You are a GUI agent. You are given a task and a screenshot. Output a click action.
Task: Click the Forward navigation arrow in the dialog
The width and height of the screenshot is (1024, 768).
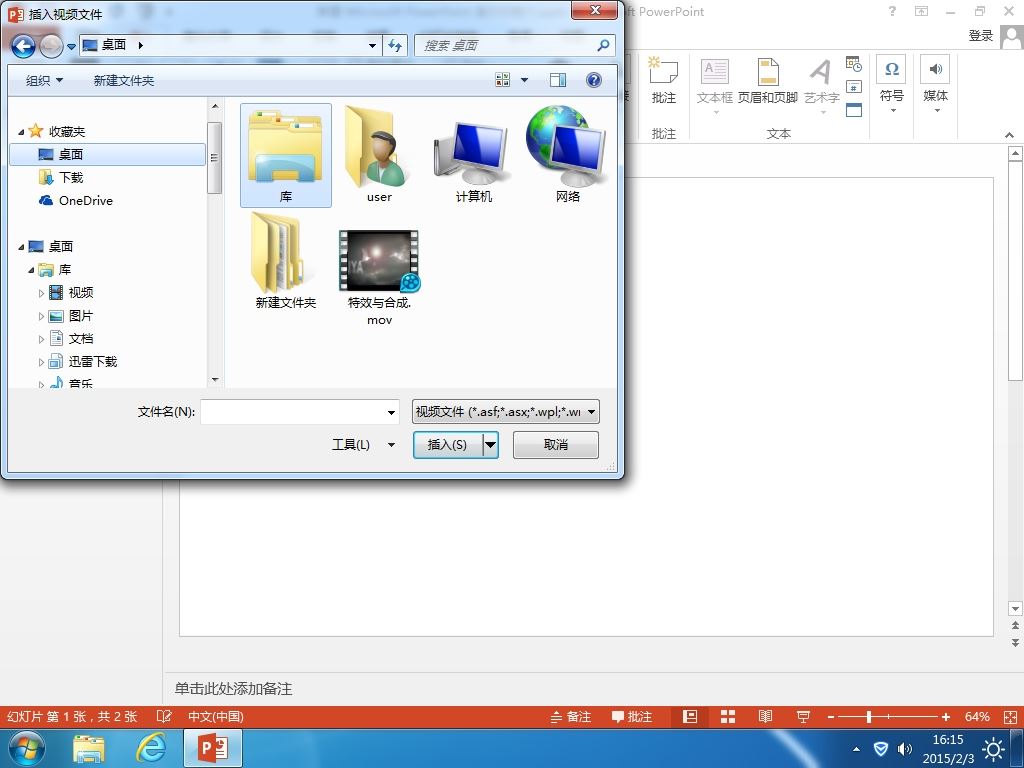[51, 46]
